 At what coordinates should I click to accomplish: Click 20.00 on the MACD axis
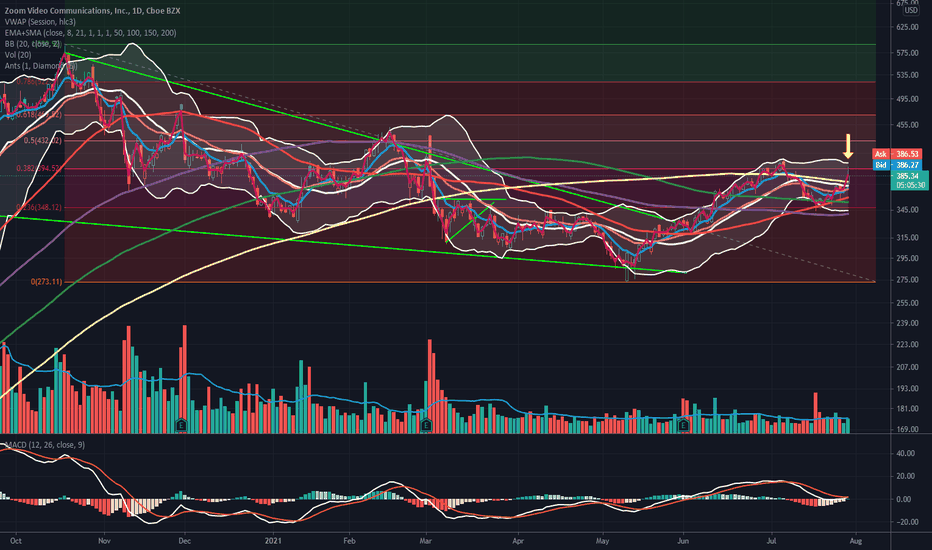pyautogui.click(x=905, y=476)
